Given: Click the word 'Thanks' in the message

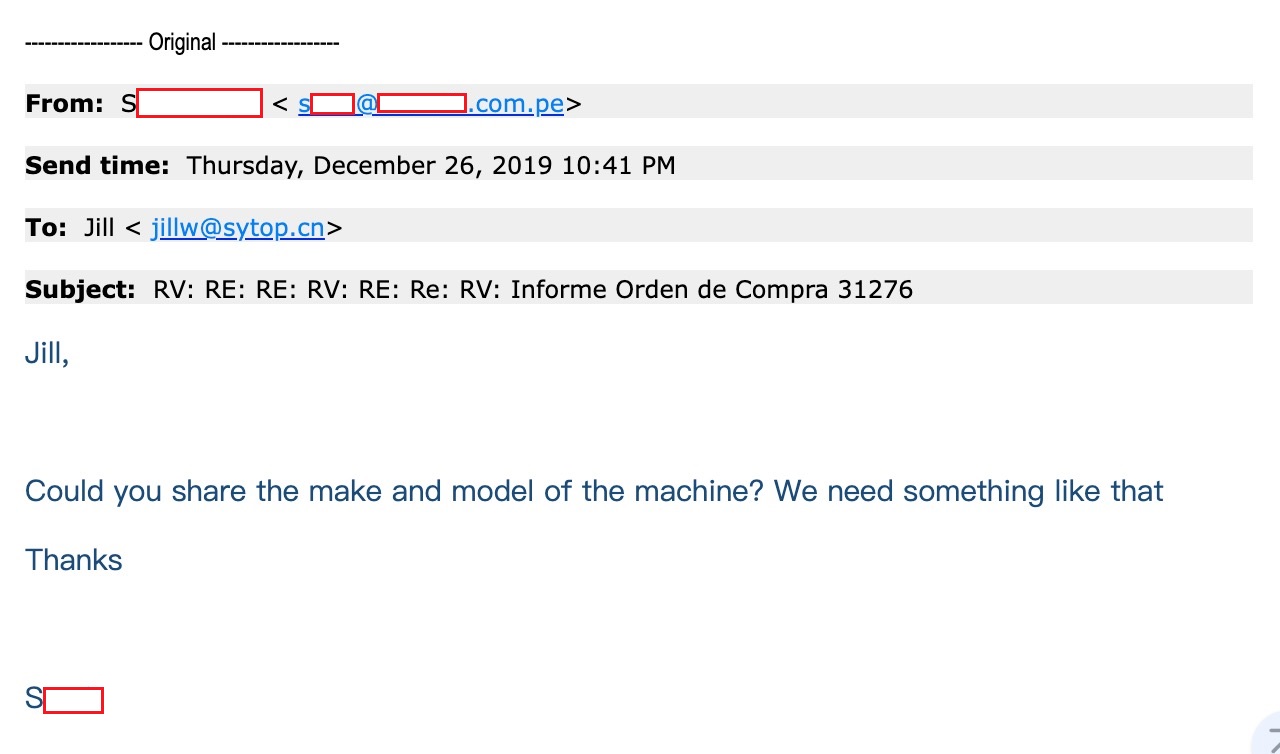Looking at the screenshot, I should pyautogui.click(x=74, y=560).
